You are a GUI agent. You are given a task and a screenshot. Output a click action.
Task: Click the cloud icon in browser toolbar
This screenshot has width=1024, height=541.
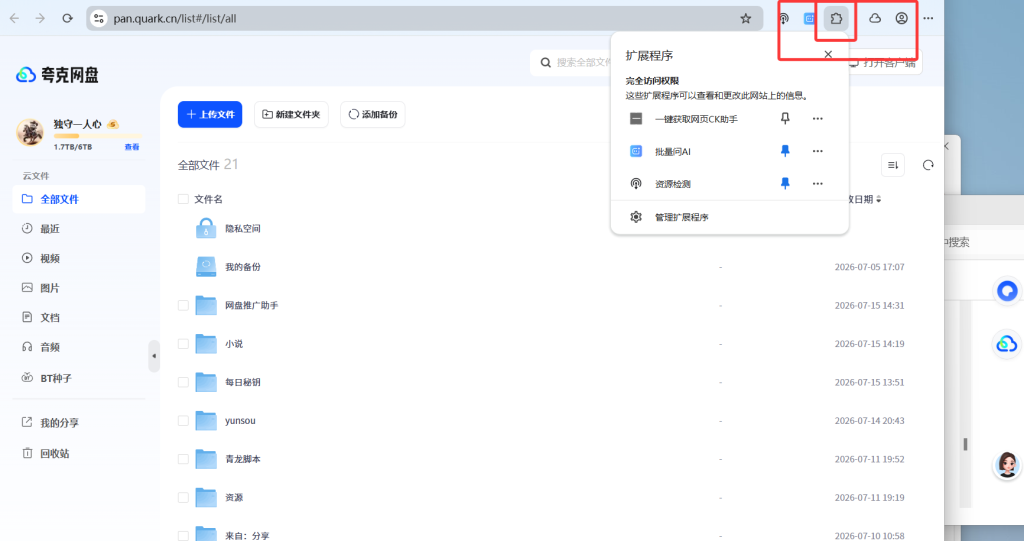pos(875,18)
